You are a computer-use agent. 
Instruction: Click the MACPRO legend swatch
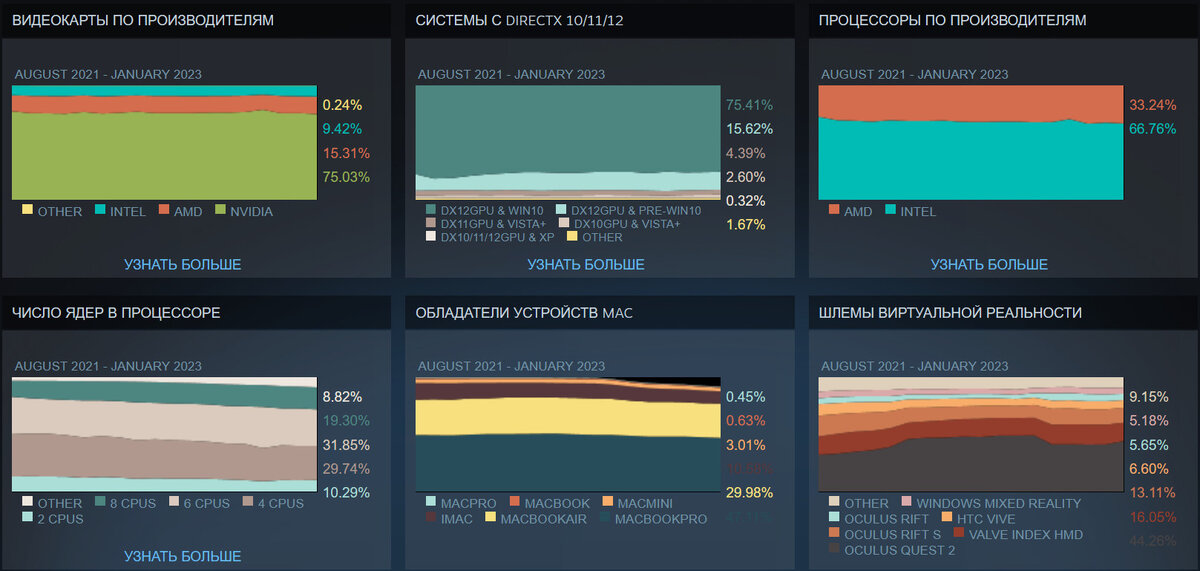pos(431,502)
